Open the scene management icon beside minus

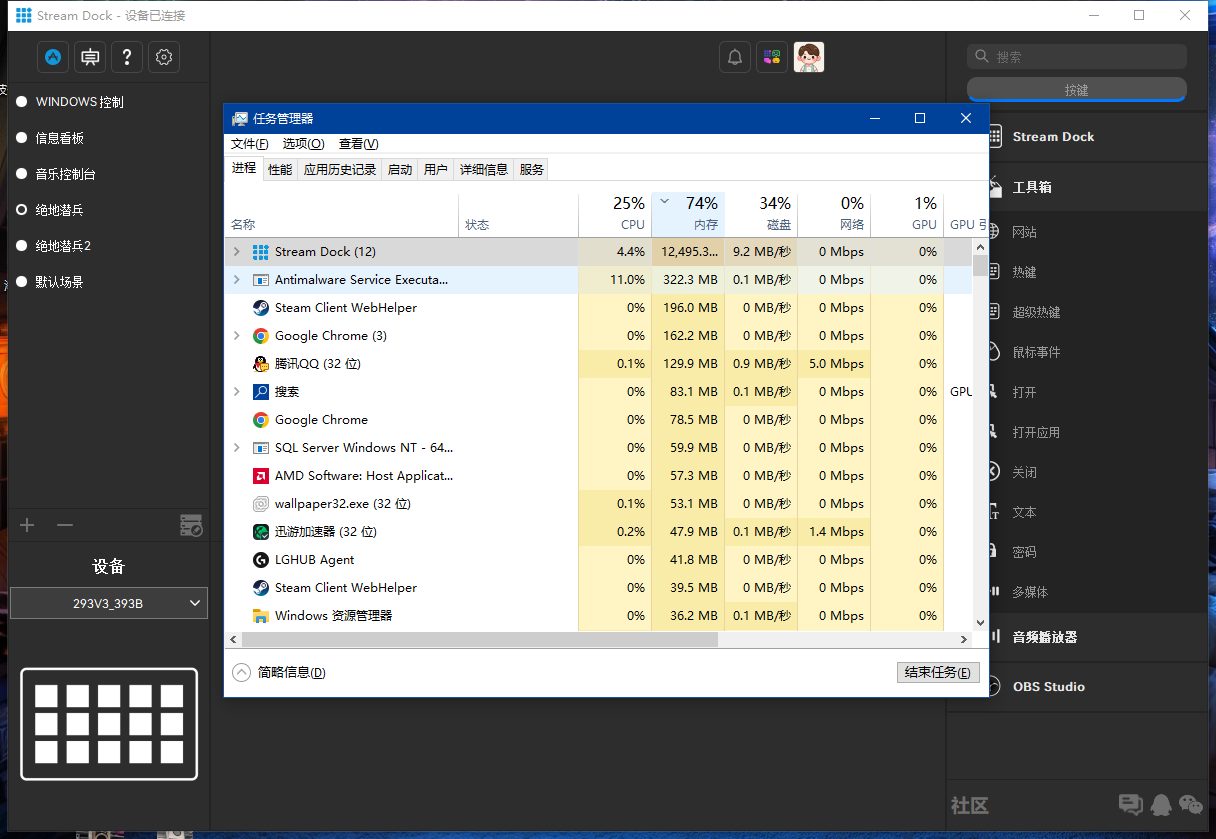point(191,525)
